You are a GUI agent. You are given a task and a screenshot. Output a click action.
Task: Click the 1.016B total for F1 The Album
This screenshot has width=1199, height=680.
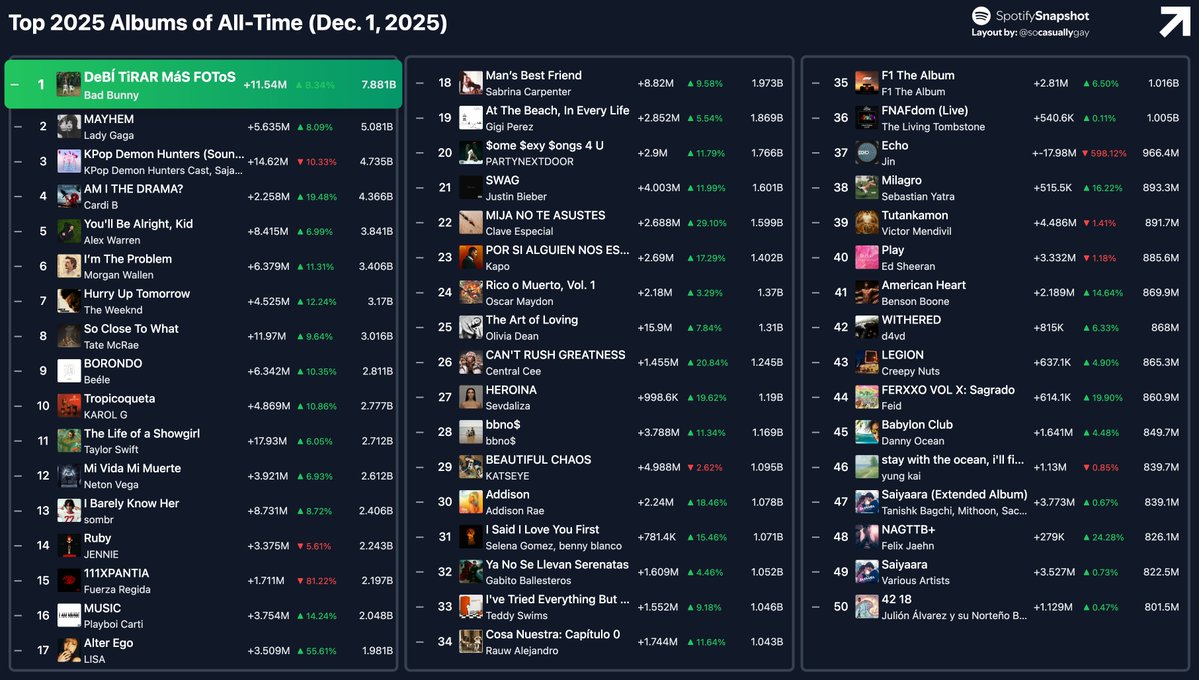point(1163,83)
